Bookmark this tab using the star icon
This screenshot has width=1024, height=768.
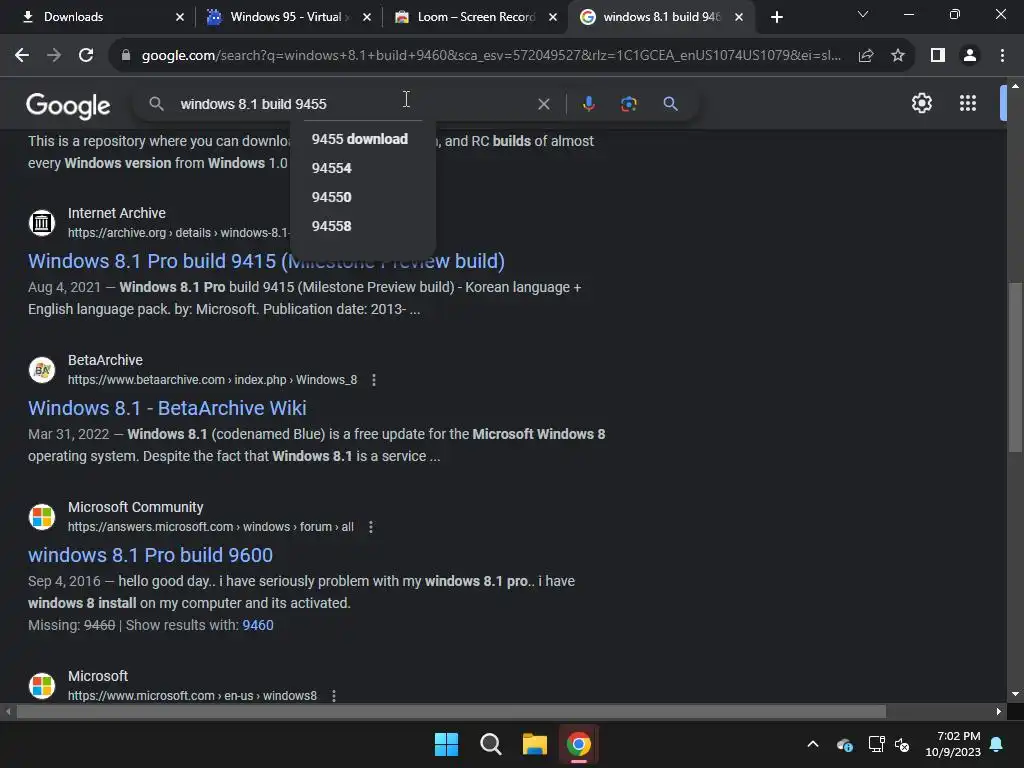pos(898,56)
